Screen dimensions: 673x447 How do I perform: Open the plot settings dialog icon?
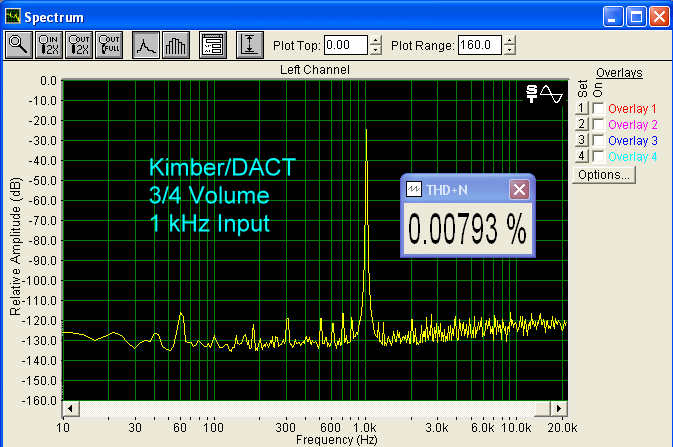[212, 44]
